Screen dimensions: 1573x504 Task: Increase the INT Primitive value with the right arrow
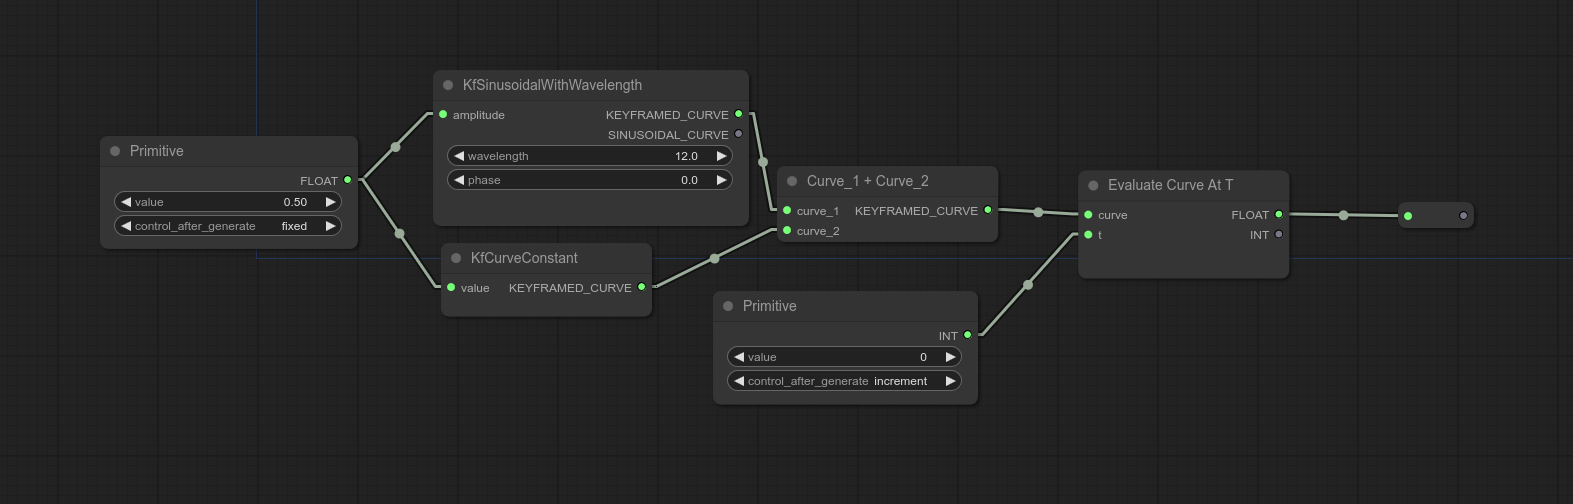[950, 357]
